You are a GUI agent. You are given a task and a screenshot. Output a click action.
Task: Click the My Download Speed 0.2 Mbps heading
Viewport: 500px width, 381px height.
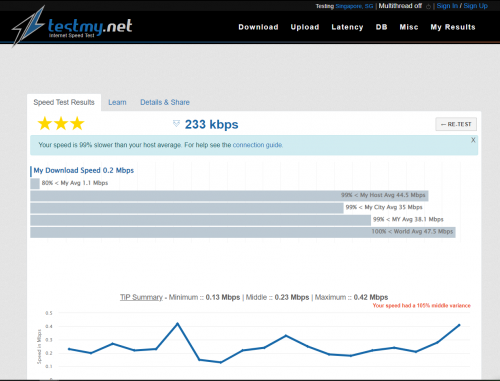pos(83,170)
